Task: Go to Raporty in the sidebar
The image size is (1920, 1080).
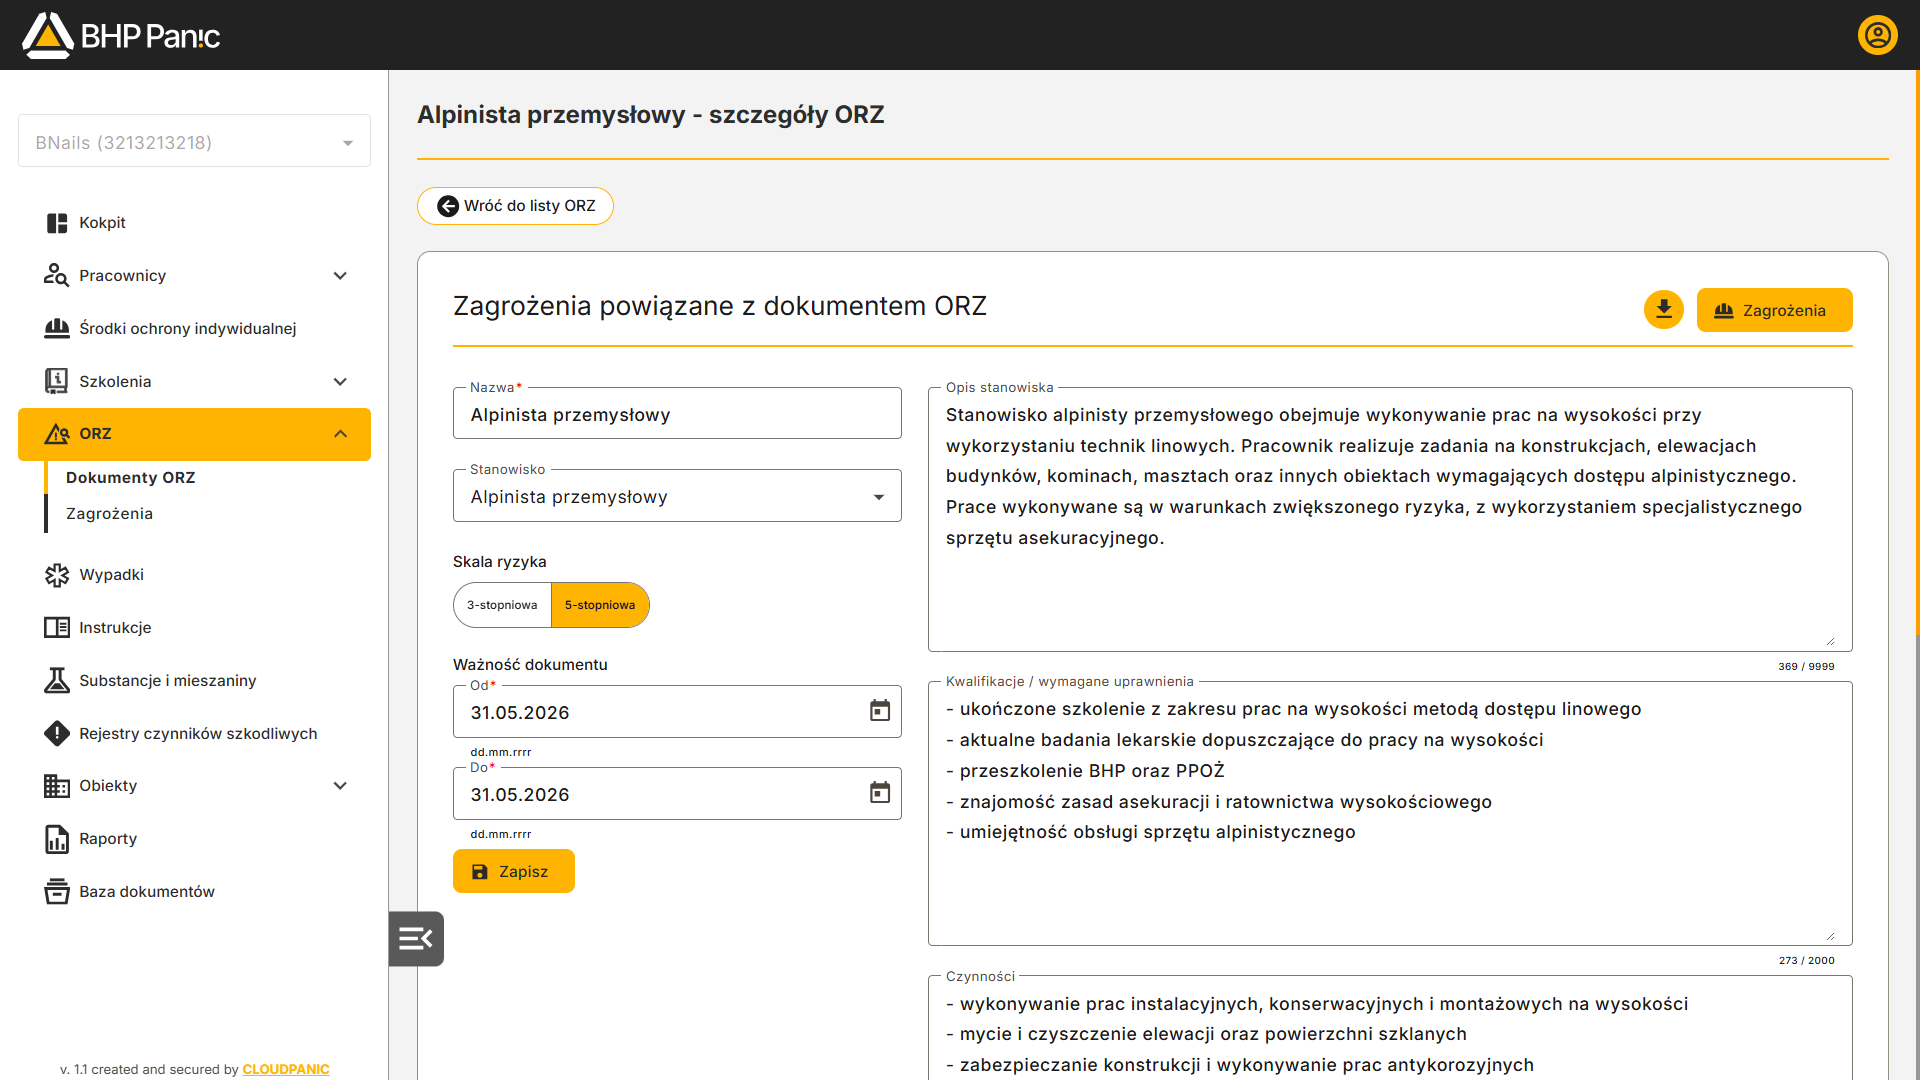Action: tap(194, 839)
